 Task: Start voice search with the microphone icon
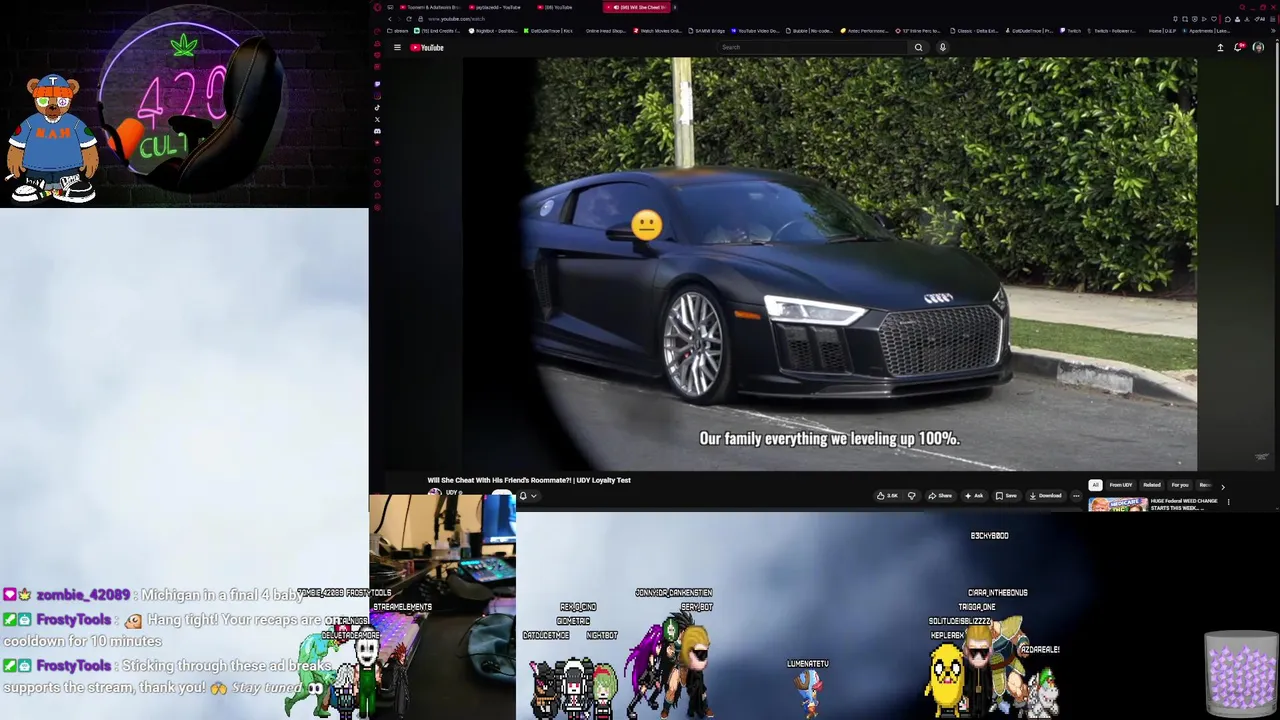942,47
